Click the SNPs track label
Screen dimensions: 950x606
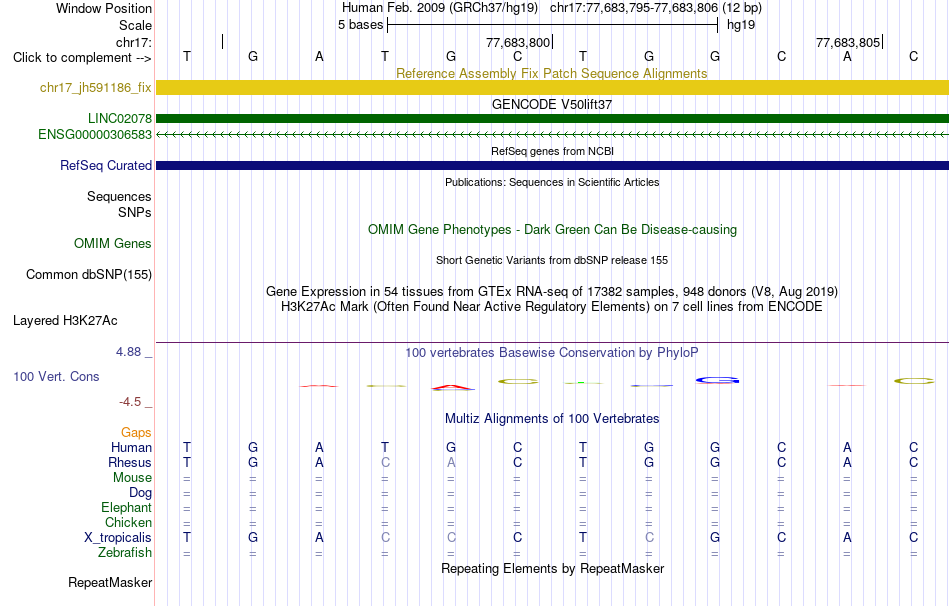click(x=135, y=213)
